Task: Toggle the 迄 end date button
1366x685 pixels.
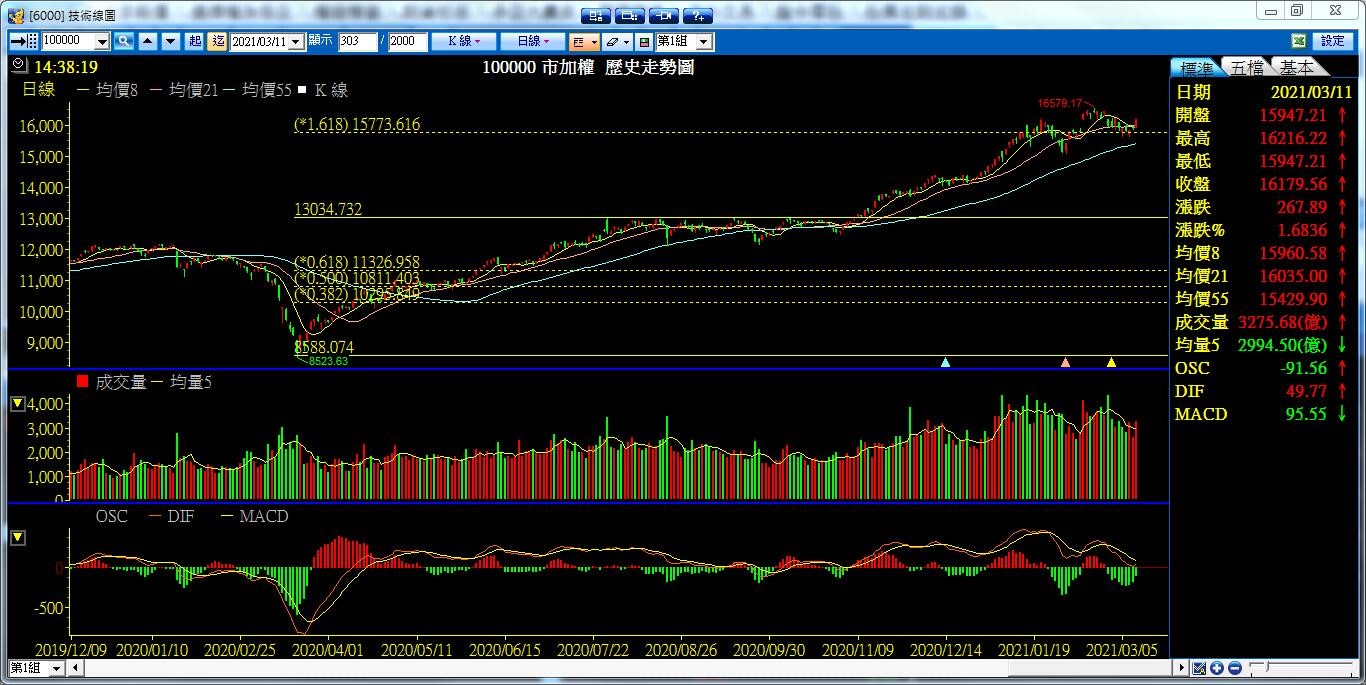Action: point(219,41)
